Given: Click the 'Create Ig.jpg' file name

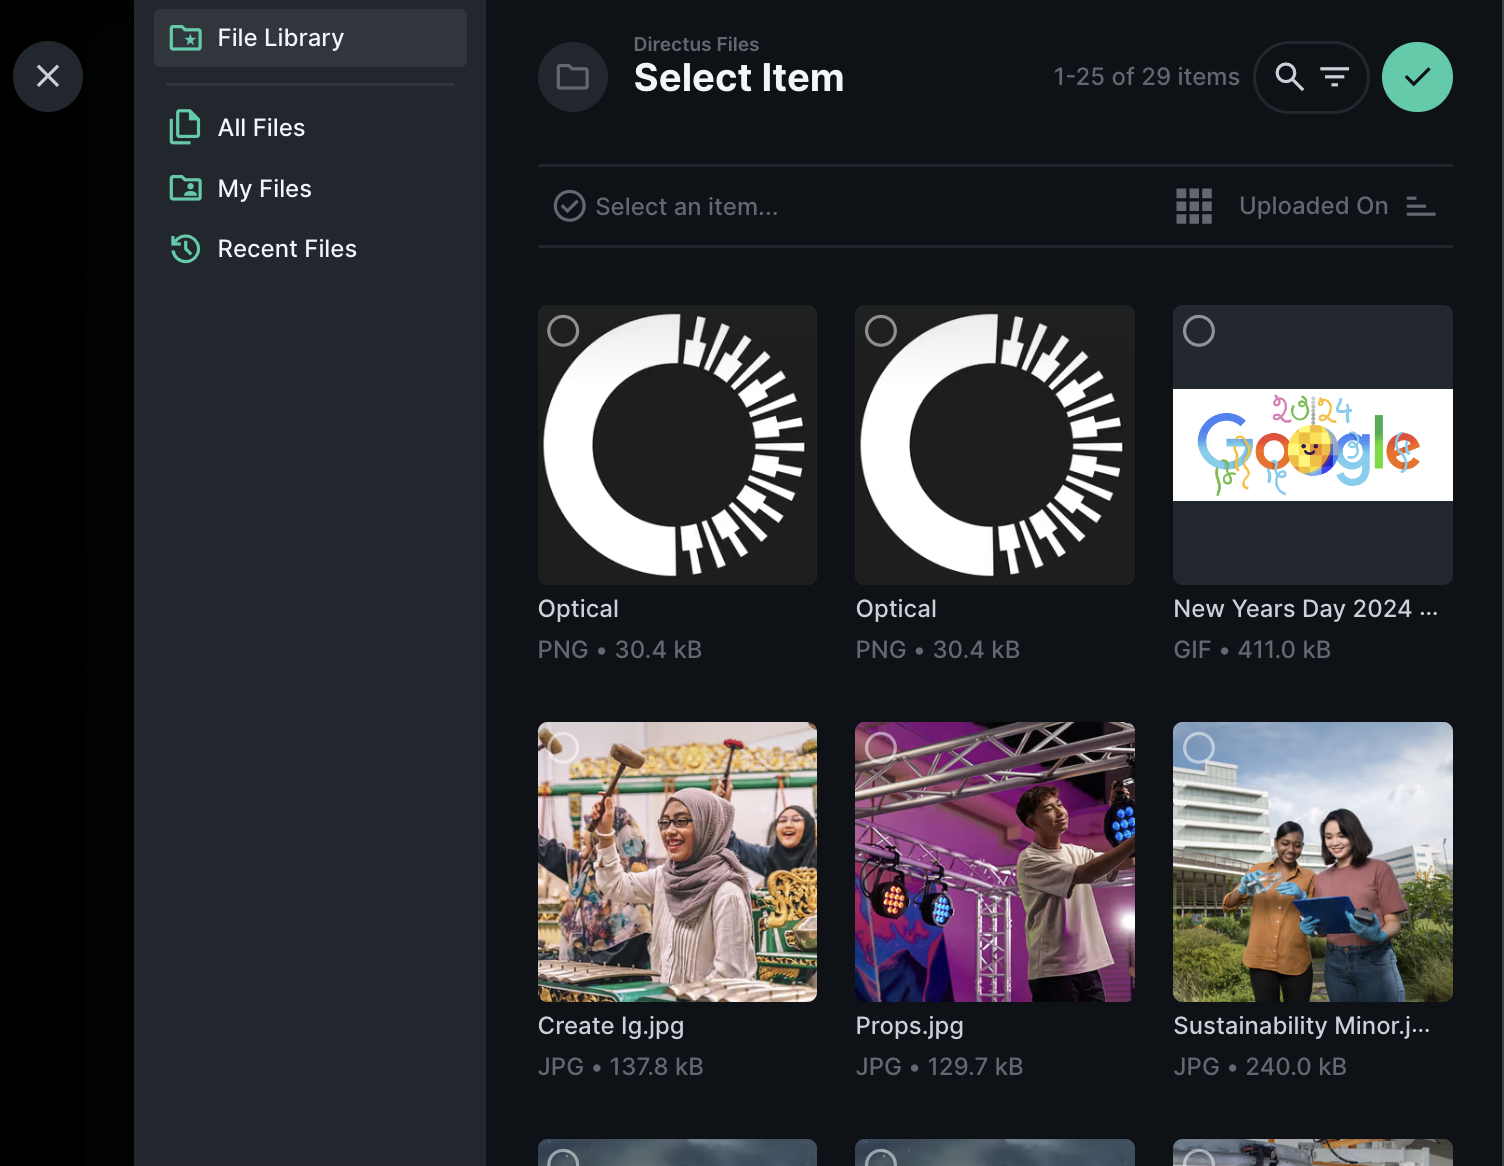Looking at the screenshot, I should [611, 1026].
